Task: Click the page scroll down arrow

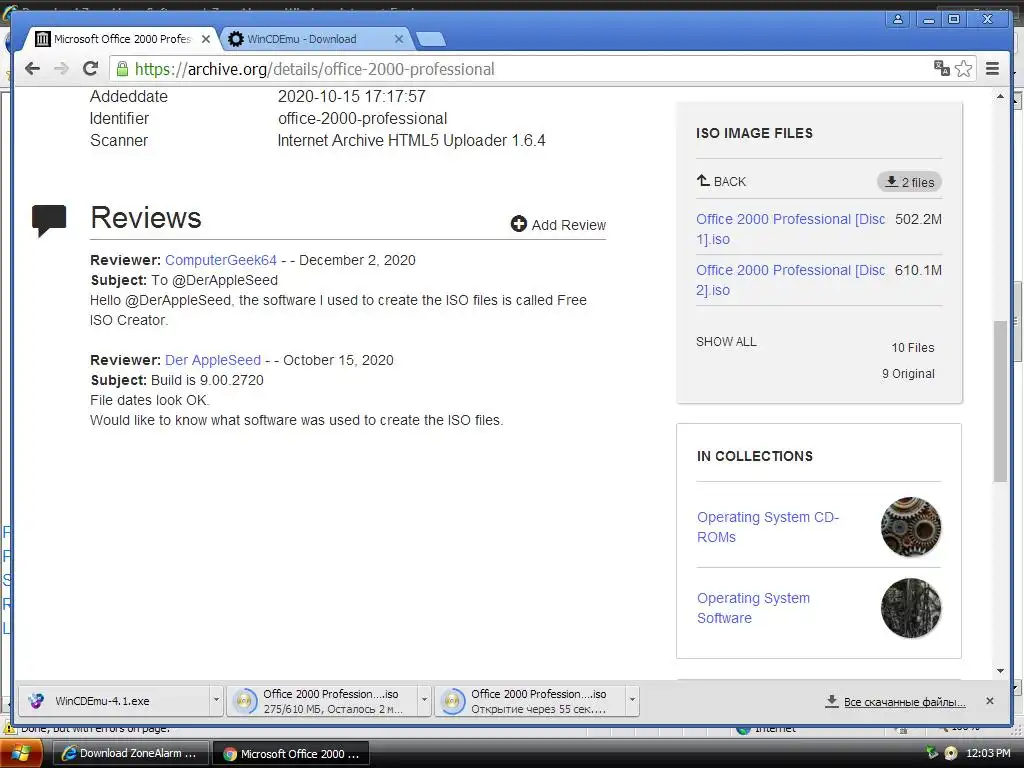Action: [x=1000, y=671]
